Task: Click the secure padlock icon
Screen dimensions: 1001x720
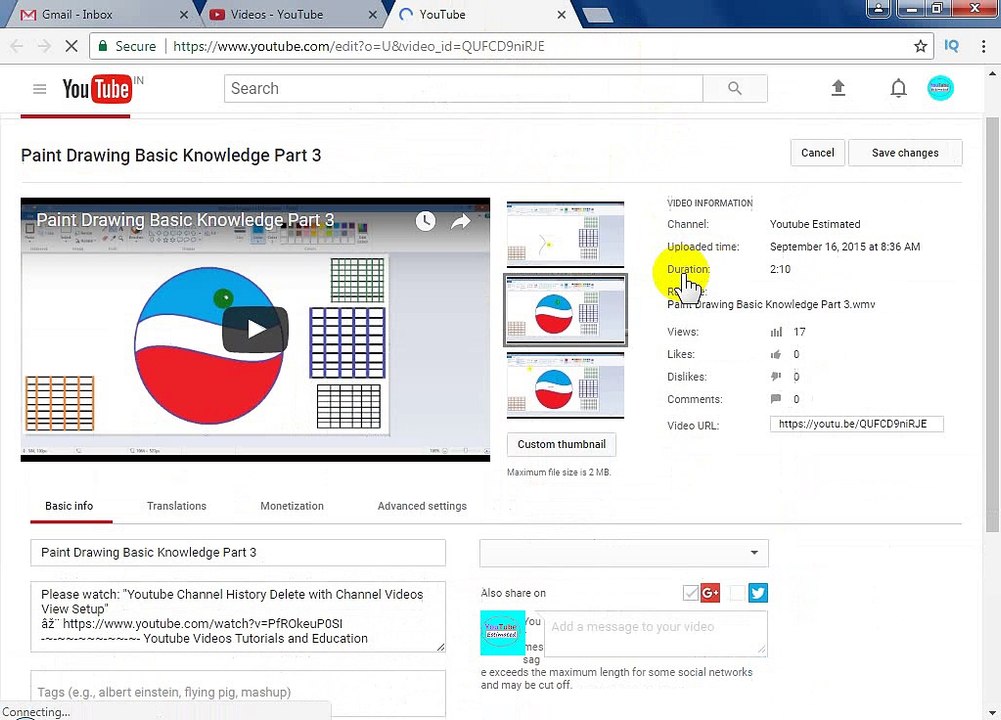Action: [102, 46]
